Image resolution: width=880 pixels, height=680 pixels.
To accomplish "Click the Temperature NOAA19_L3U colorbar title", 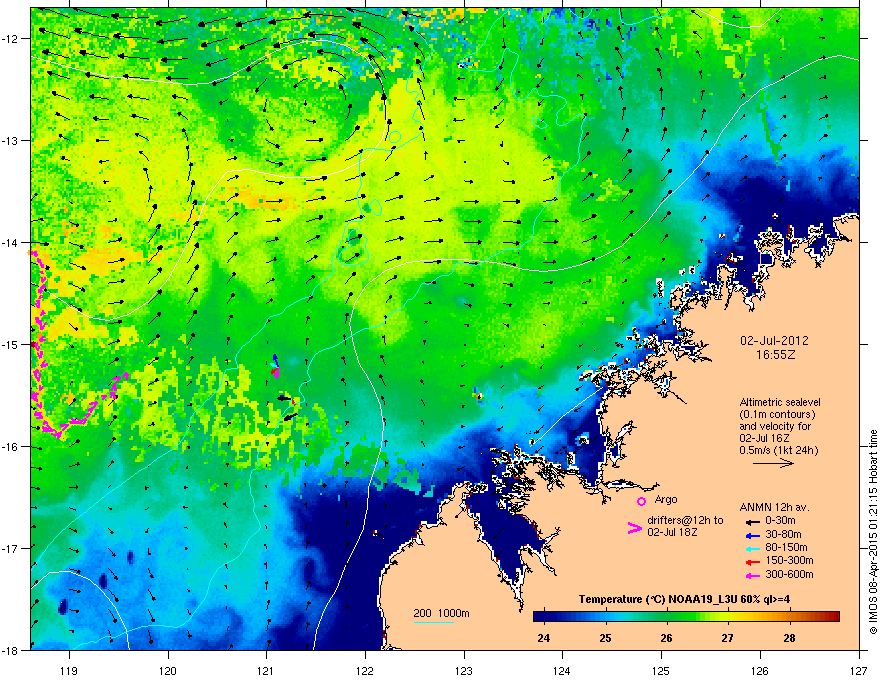I will click(684, 599).
